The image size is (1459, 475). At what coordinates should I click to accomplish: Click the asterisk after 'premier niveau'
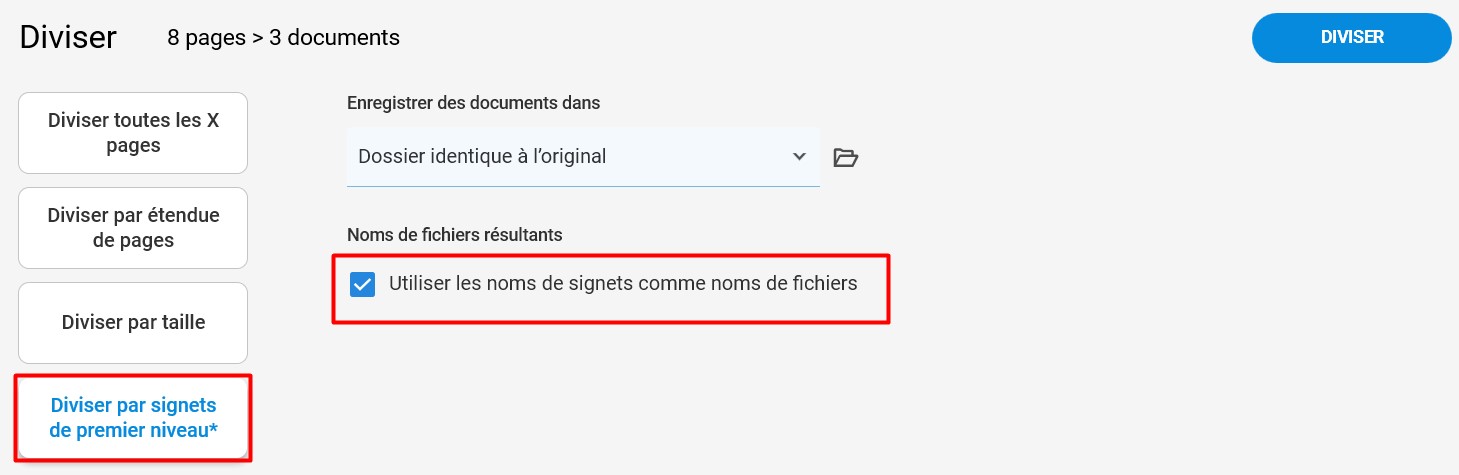[x=214, y=431]
